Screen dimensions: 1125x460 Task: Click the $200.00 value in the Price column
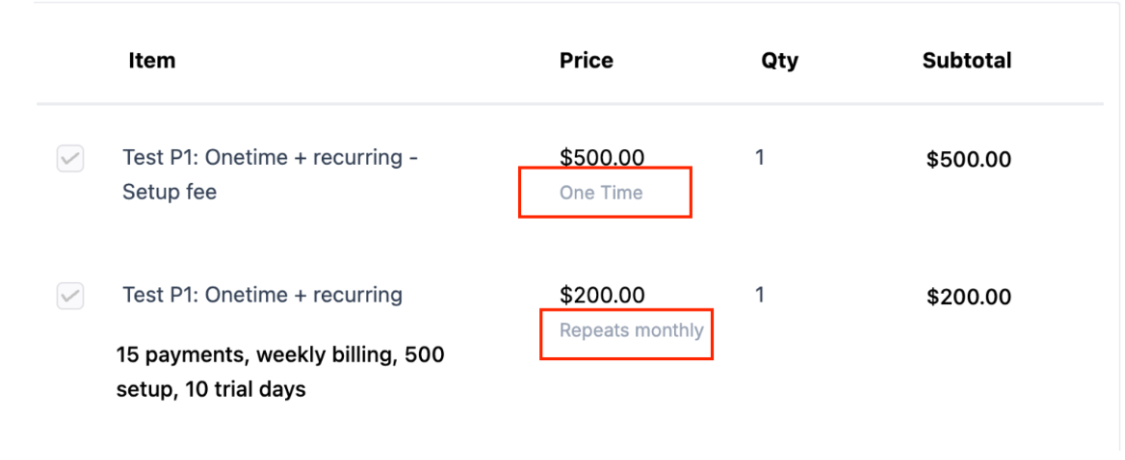[x=602, y=295]
